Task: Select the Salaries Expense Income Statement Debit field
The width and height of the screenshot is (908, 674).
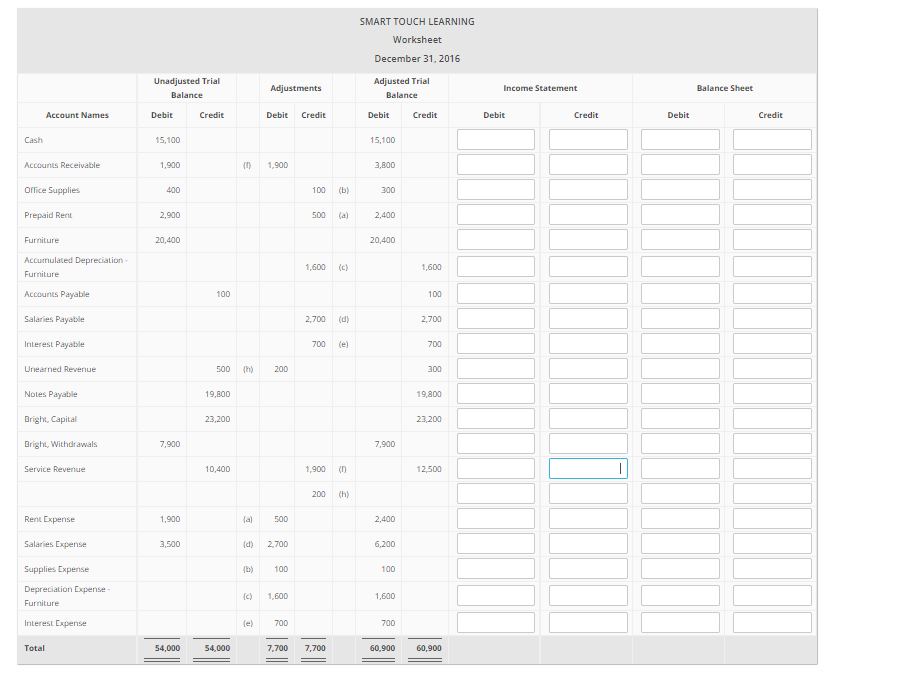Action: (496, 543)
